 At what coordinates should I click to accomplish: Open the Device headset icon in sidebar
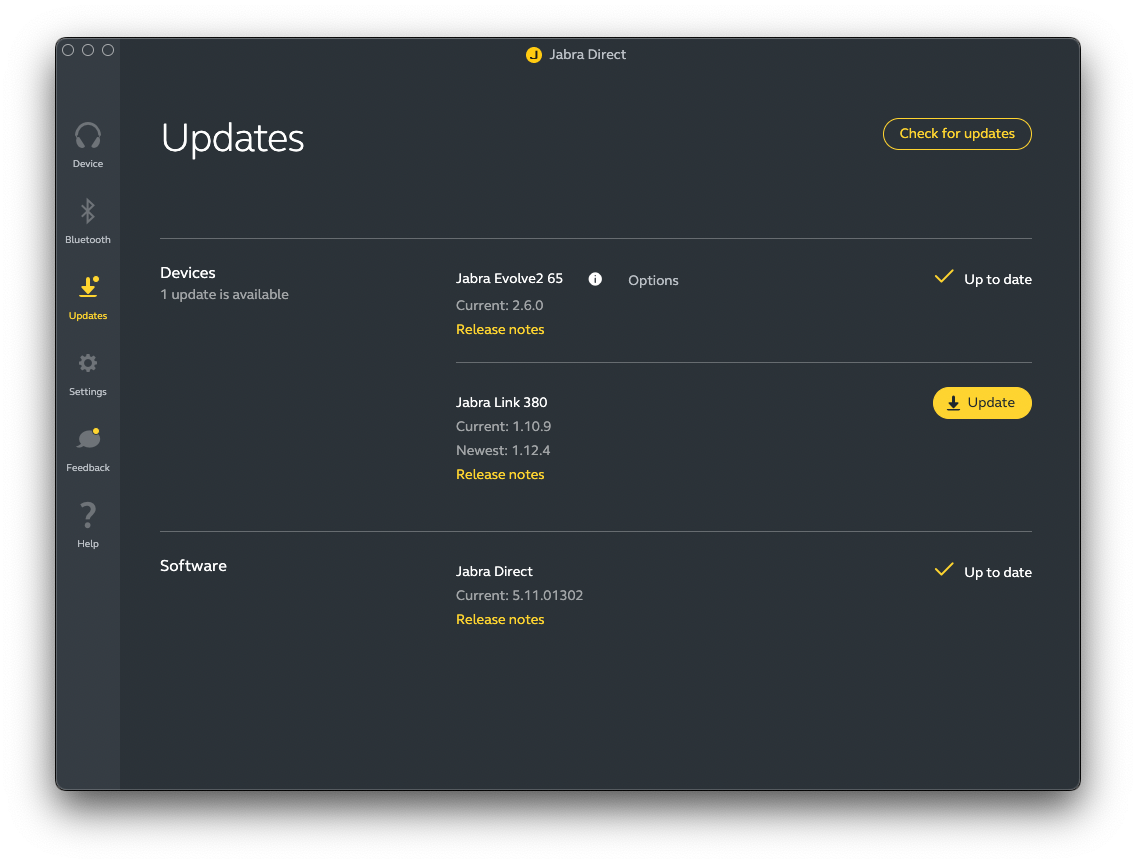tap(88, 135)
